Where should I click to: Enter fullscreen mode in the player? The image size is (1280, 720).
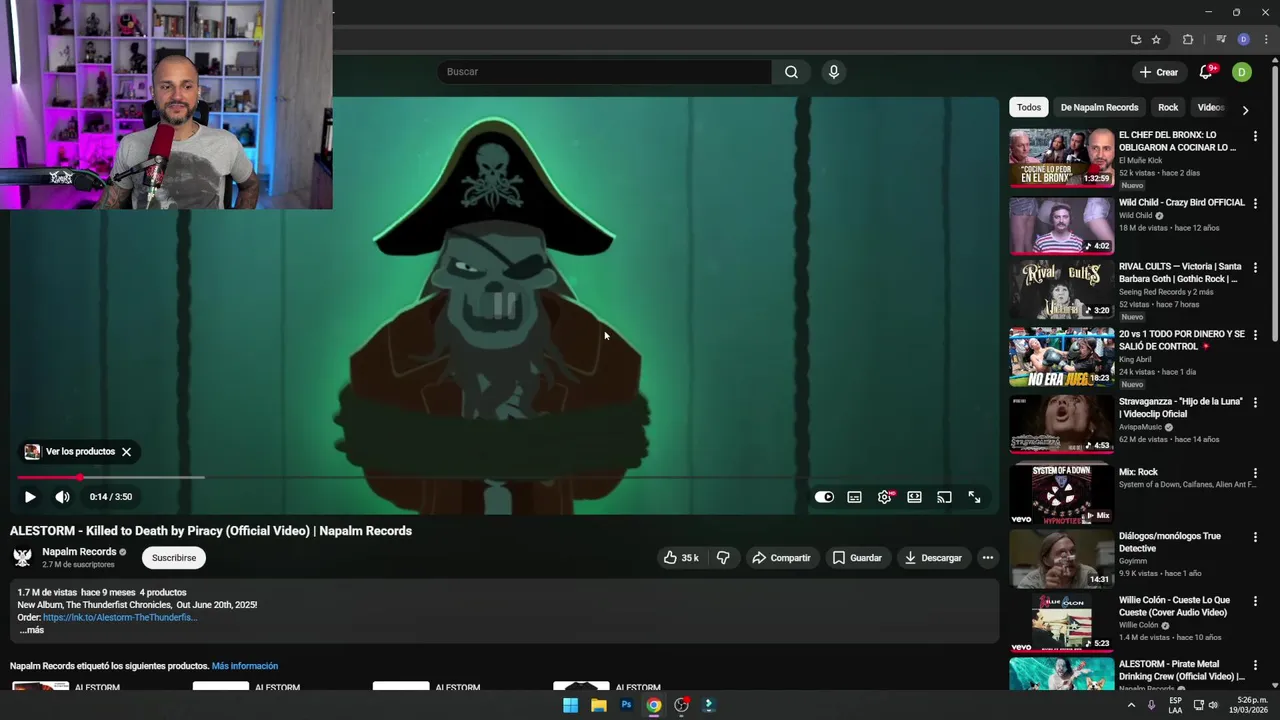point(974,497)
